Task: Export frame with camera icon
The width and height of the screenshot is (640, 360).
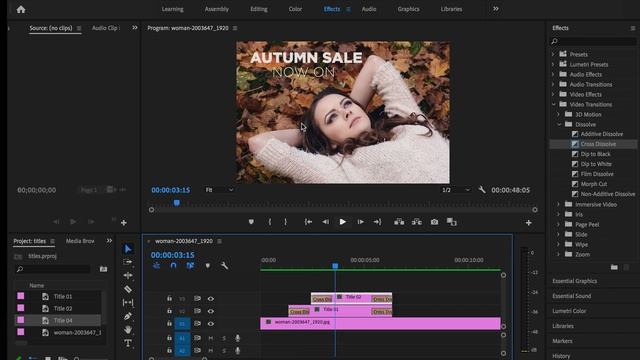Action: [x=434, y=222]
